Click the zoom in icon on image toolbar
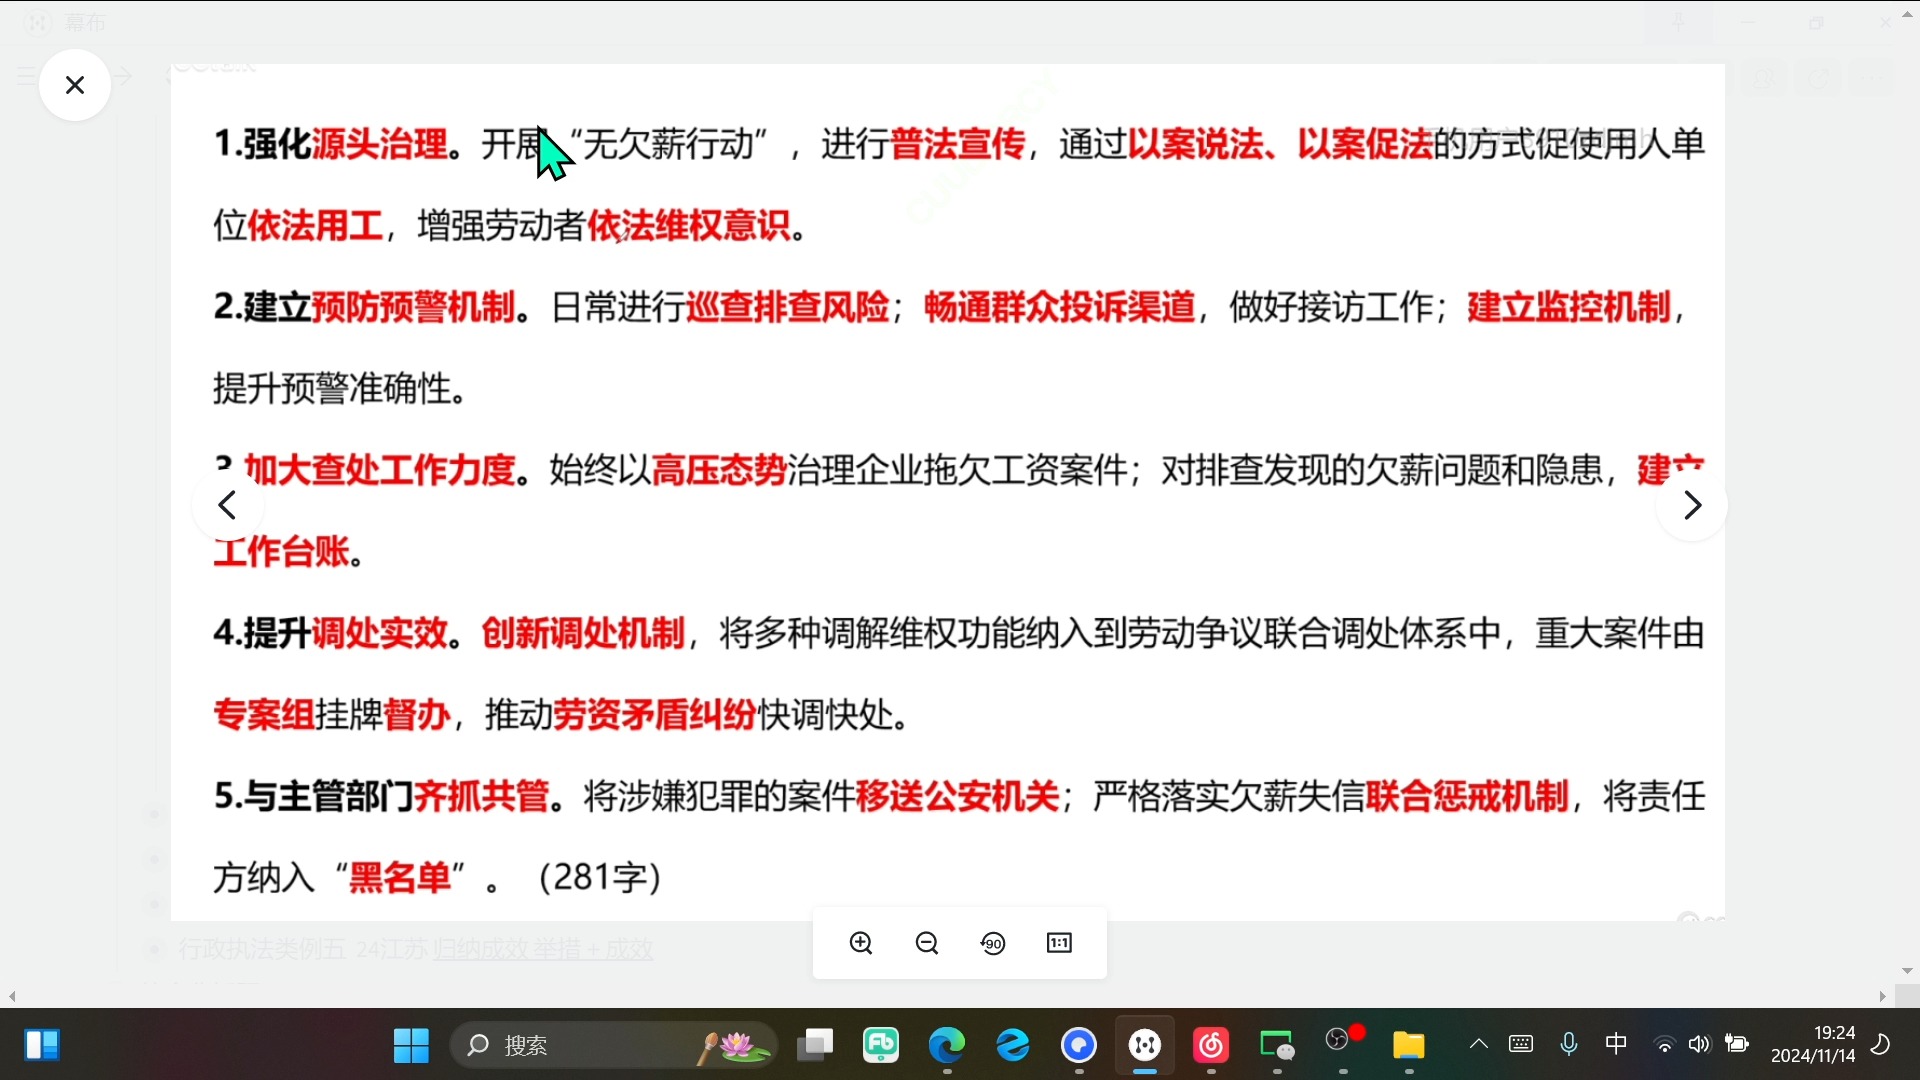Image resolution: width=1920 pixels, height=1080 pixels. coord(861,942)
